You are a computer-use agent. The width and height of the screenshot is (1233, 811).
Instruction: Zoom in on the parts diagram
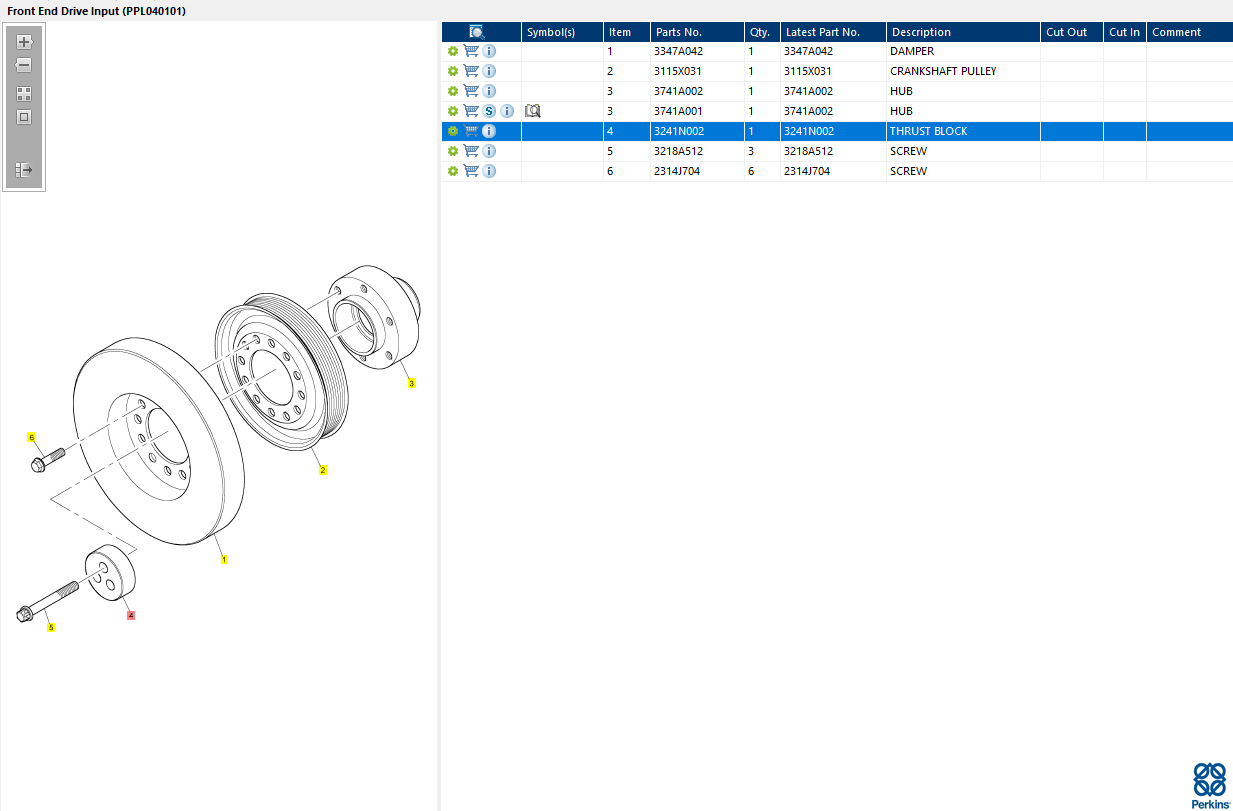(x=24, y=42)
